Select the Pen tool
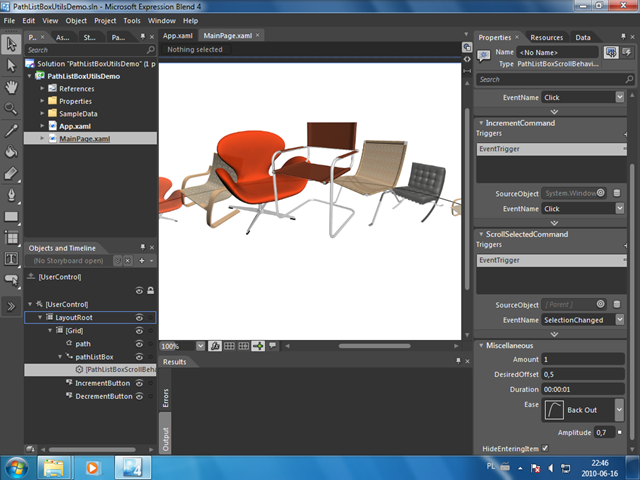Screen dimensions: 640x480 pyautogui.click(x=11, y=195)
